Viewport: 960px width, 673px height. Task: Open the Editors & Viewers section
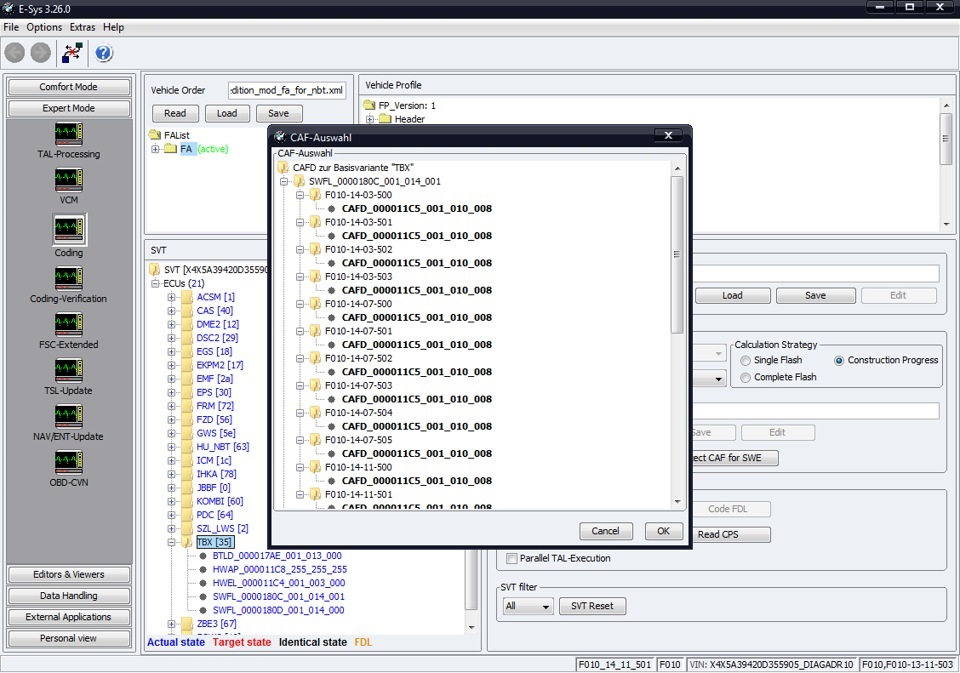tap(69, 574)
